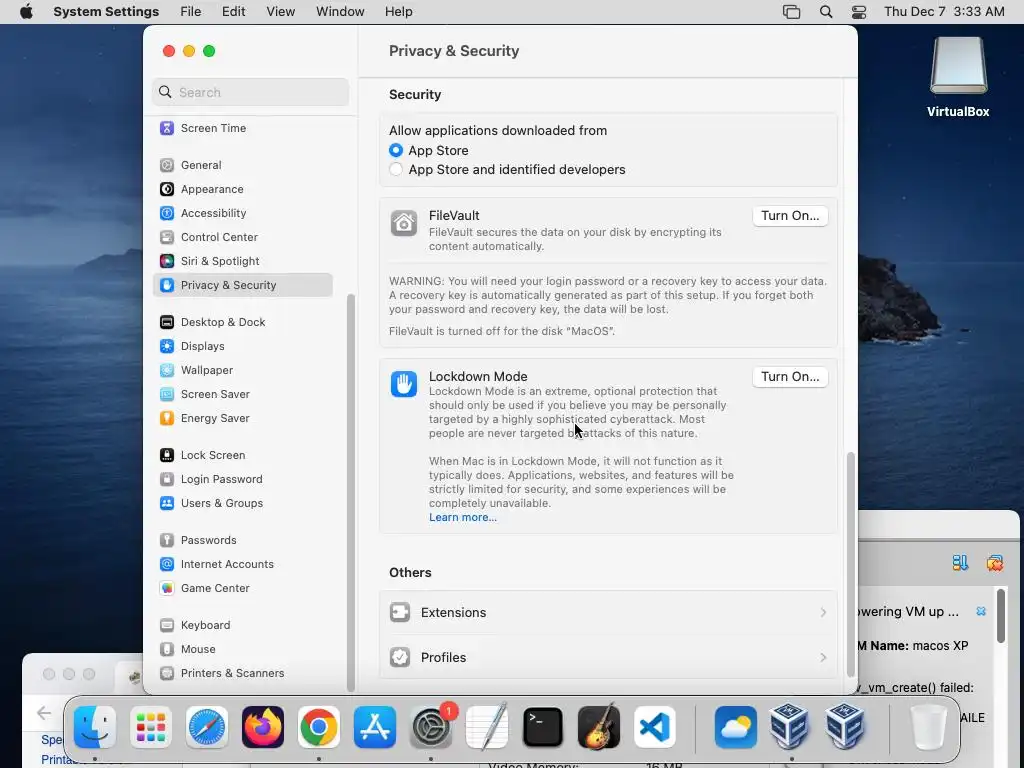1024x768 pixels.
Task: Launch Terminal from the Dock
Action: click(543, 727)
